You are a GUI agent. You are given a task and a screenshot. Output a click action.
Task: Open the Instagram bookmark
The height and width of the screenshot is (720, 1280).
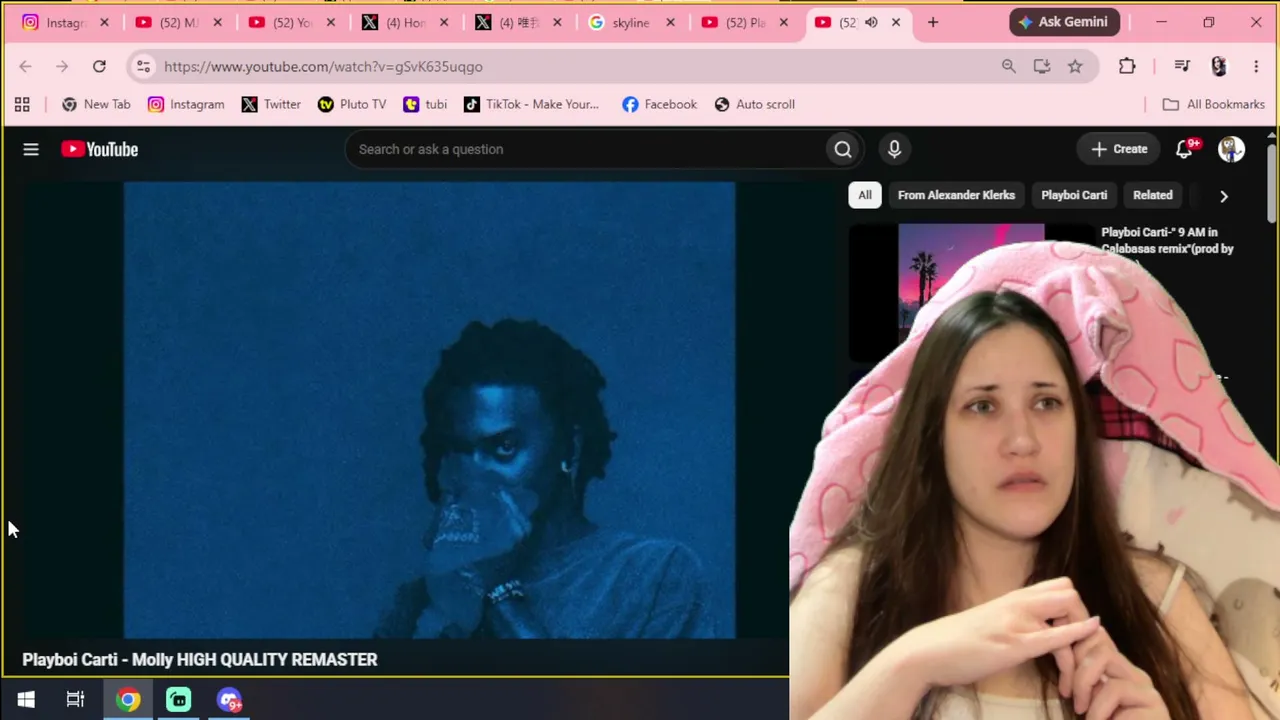186,104
